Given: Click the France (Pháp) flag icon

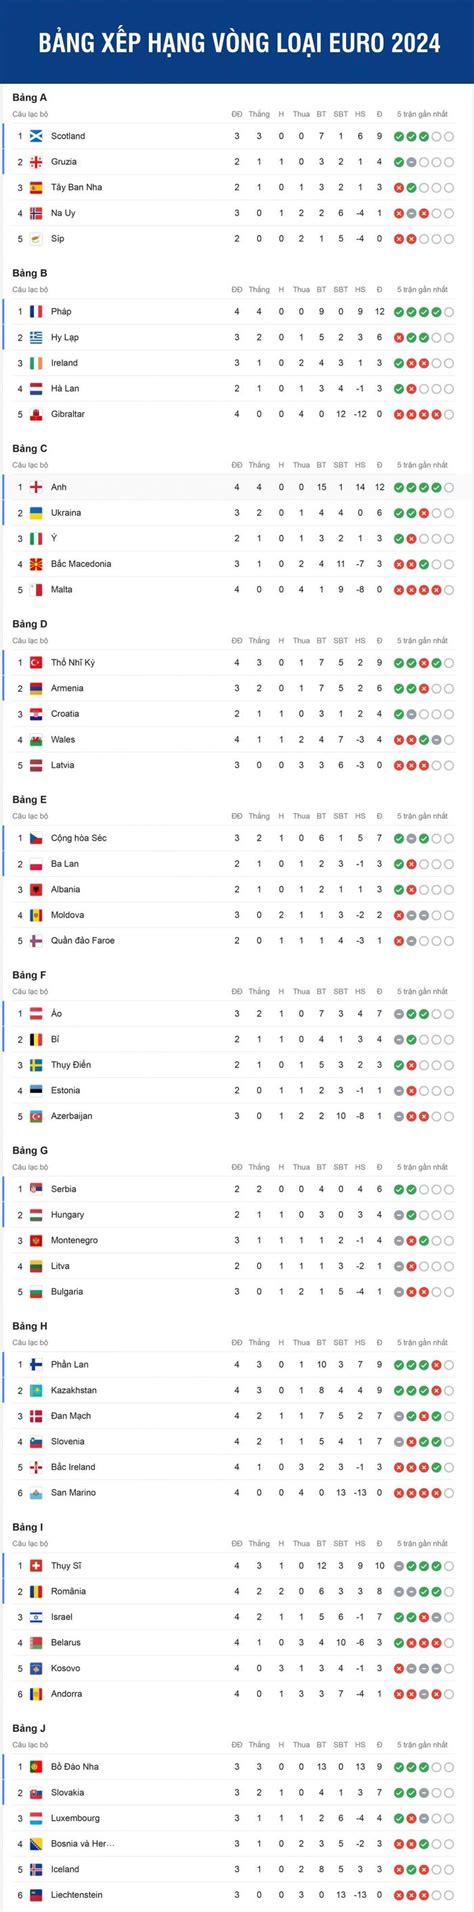Looking at the screenshot, I should click(36, 312).
